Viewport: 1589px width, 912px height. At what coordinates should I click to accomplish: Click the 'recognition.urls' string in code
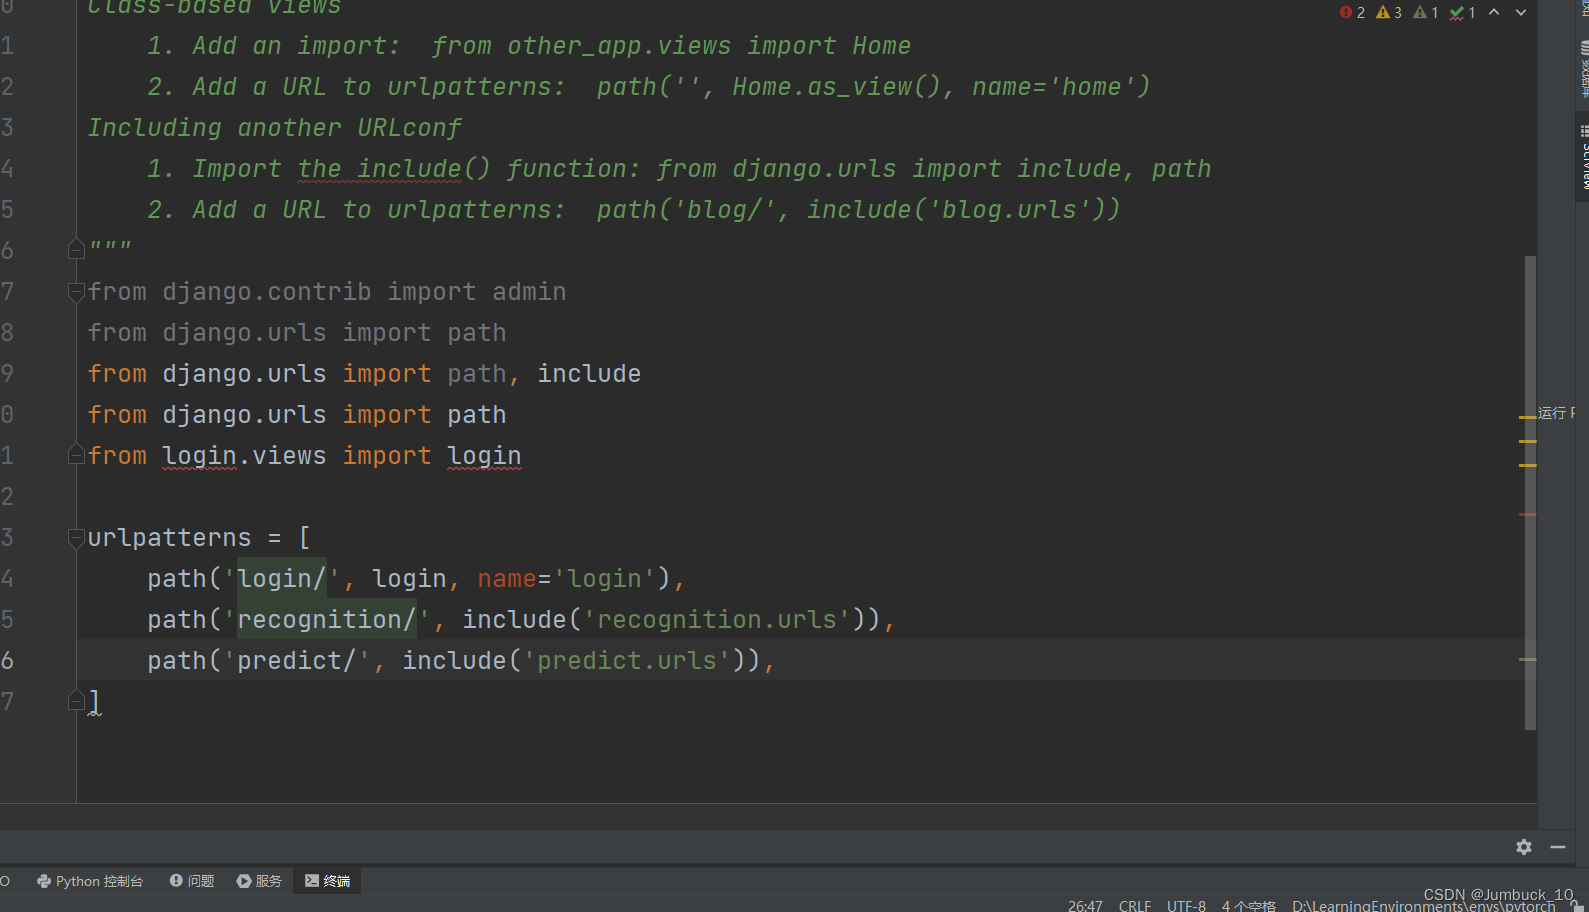click(x=717, y=620)
